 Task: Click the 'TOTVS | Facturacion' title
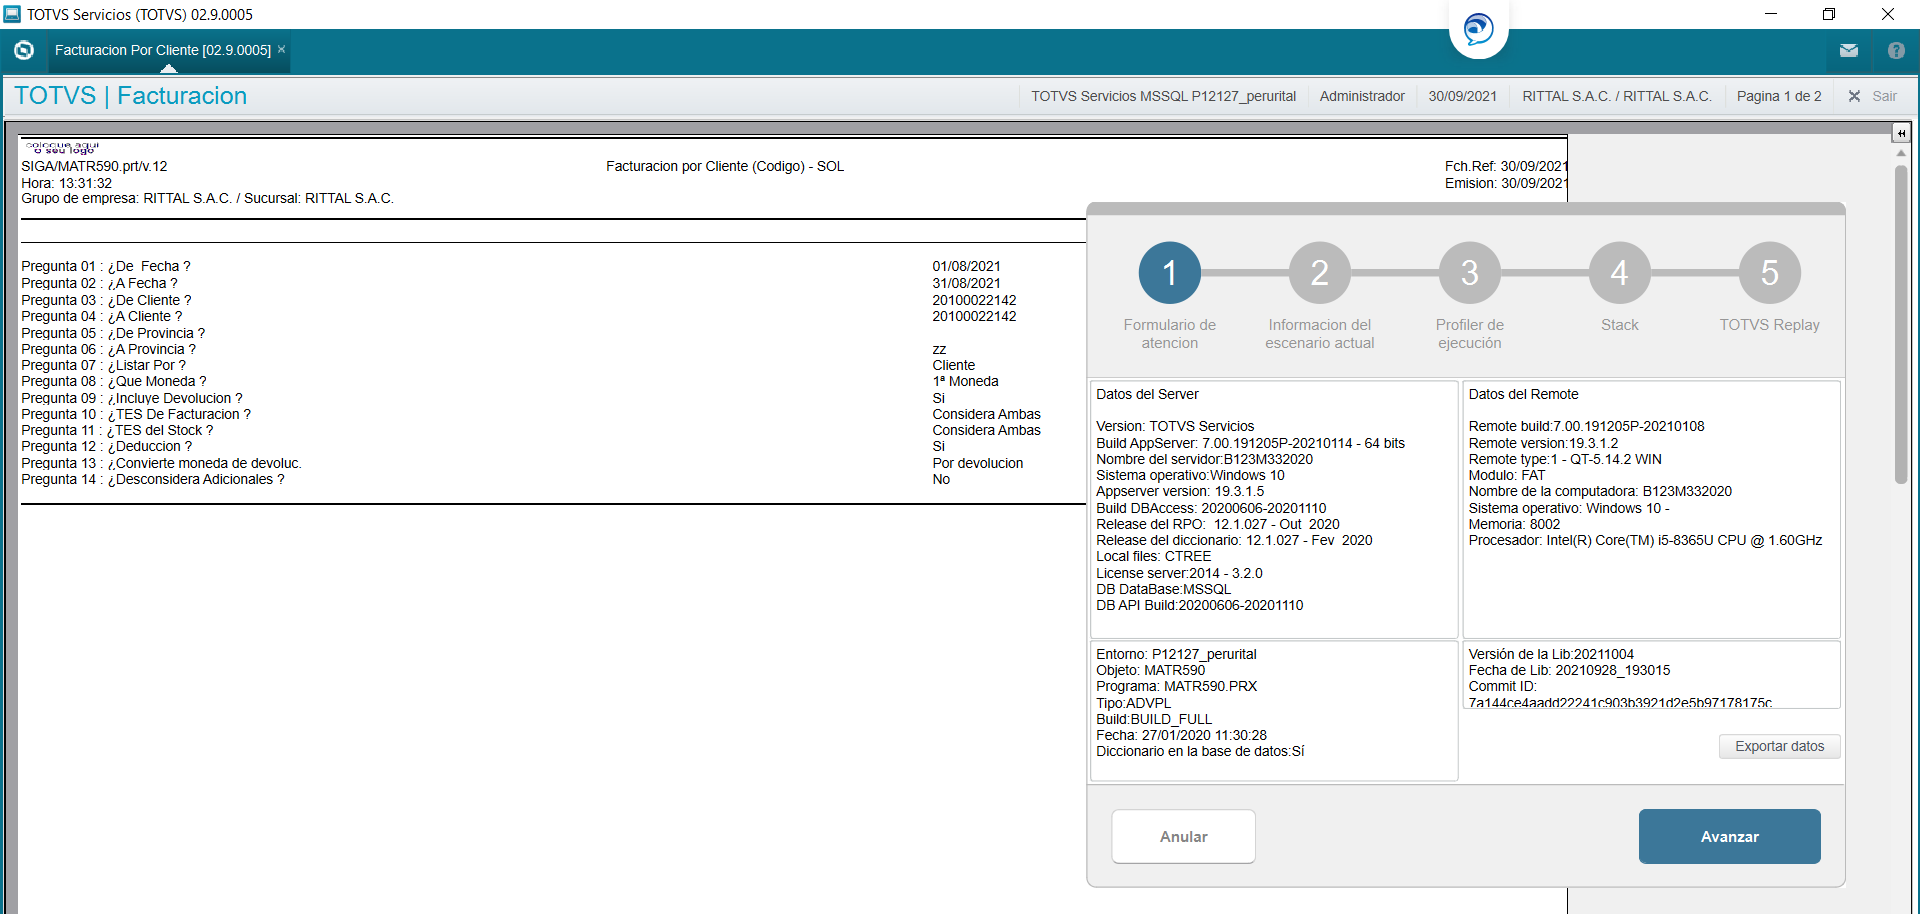click(x=131, y=95)
